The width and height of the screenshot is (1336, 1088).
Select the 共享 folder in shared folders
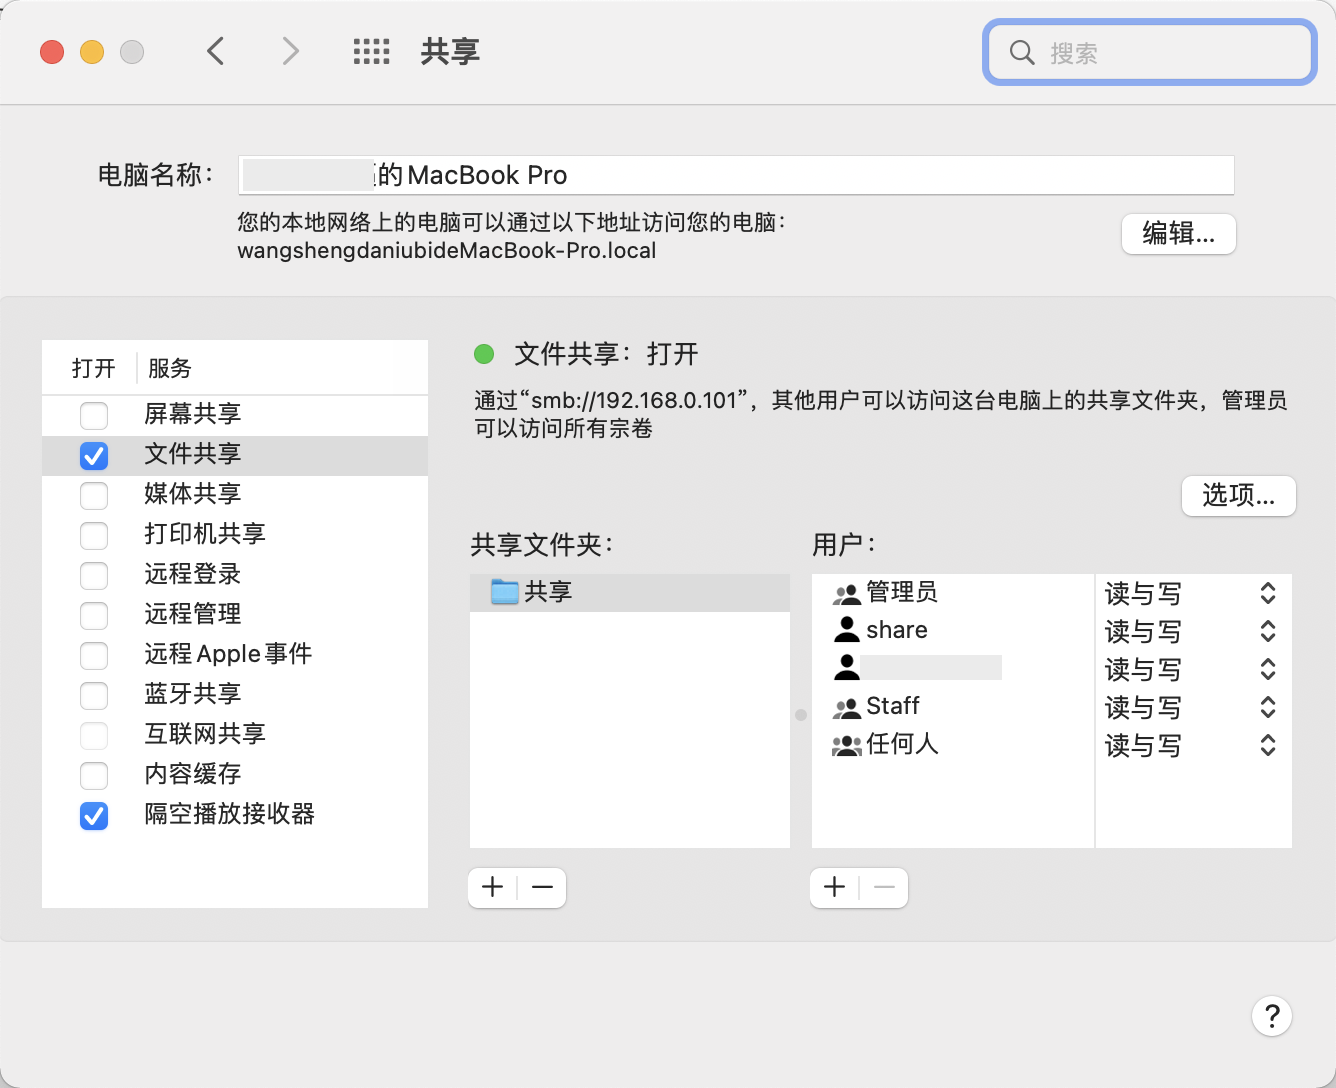click(x=548, y=592)
